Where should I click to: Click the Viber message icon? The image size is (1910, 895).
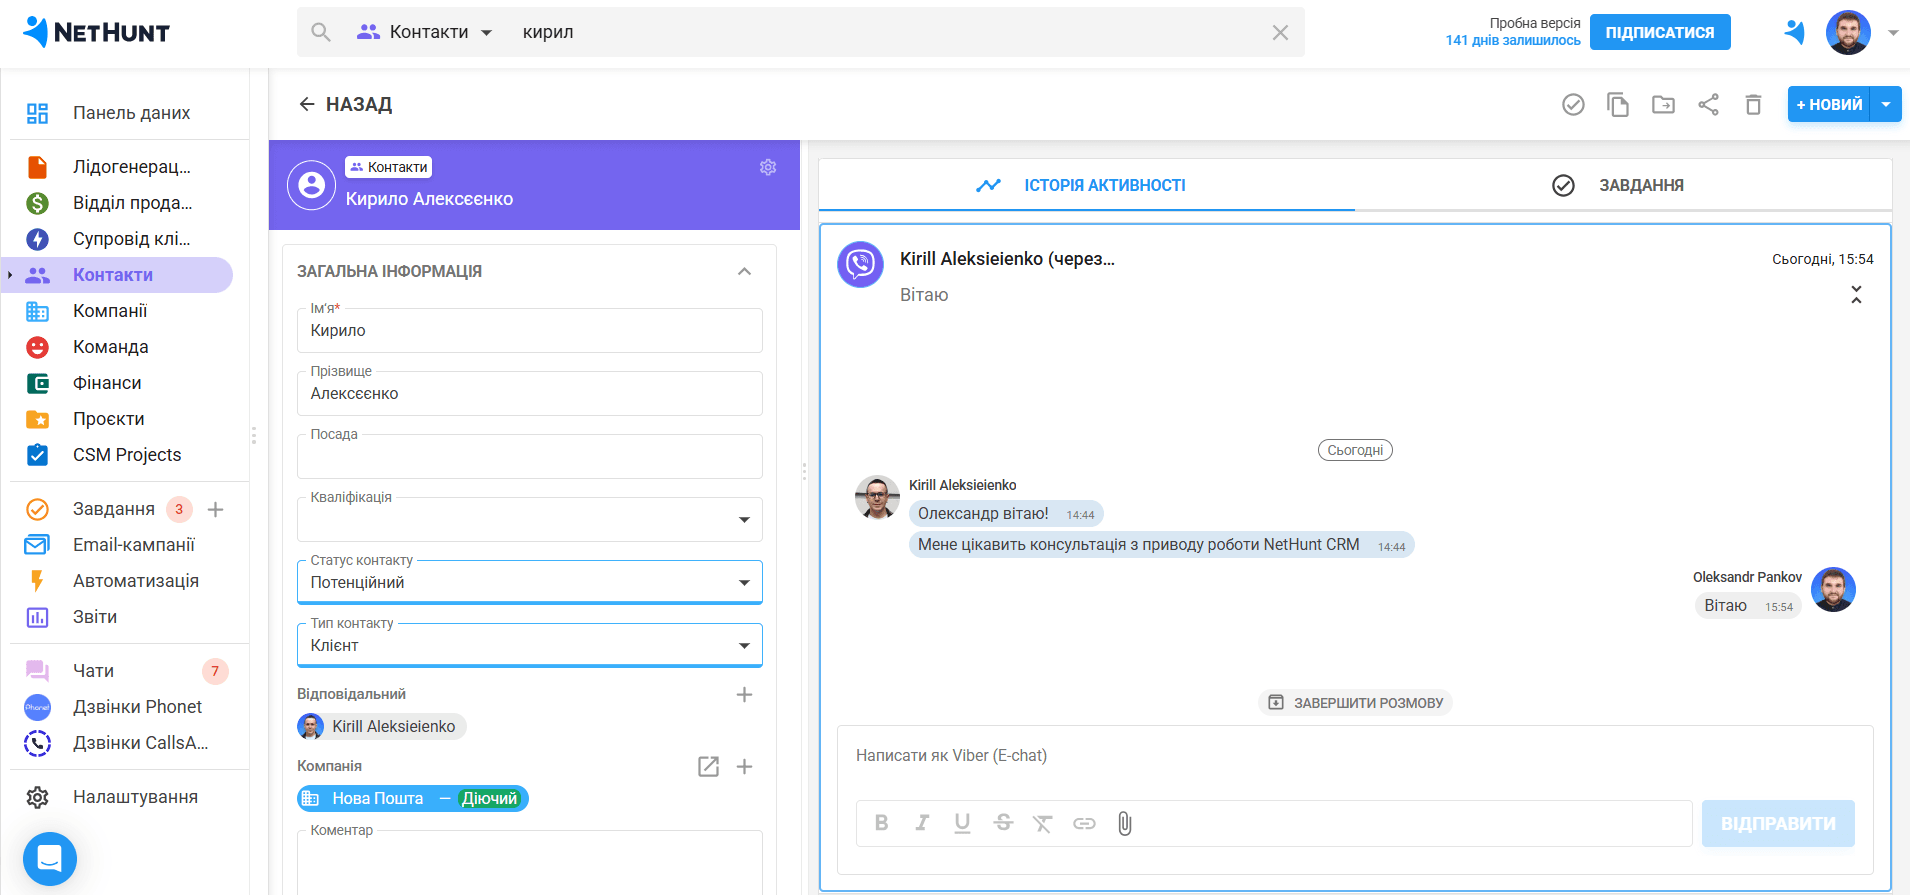click(x=860, y=264)
